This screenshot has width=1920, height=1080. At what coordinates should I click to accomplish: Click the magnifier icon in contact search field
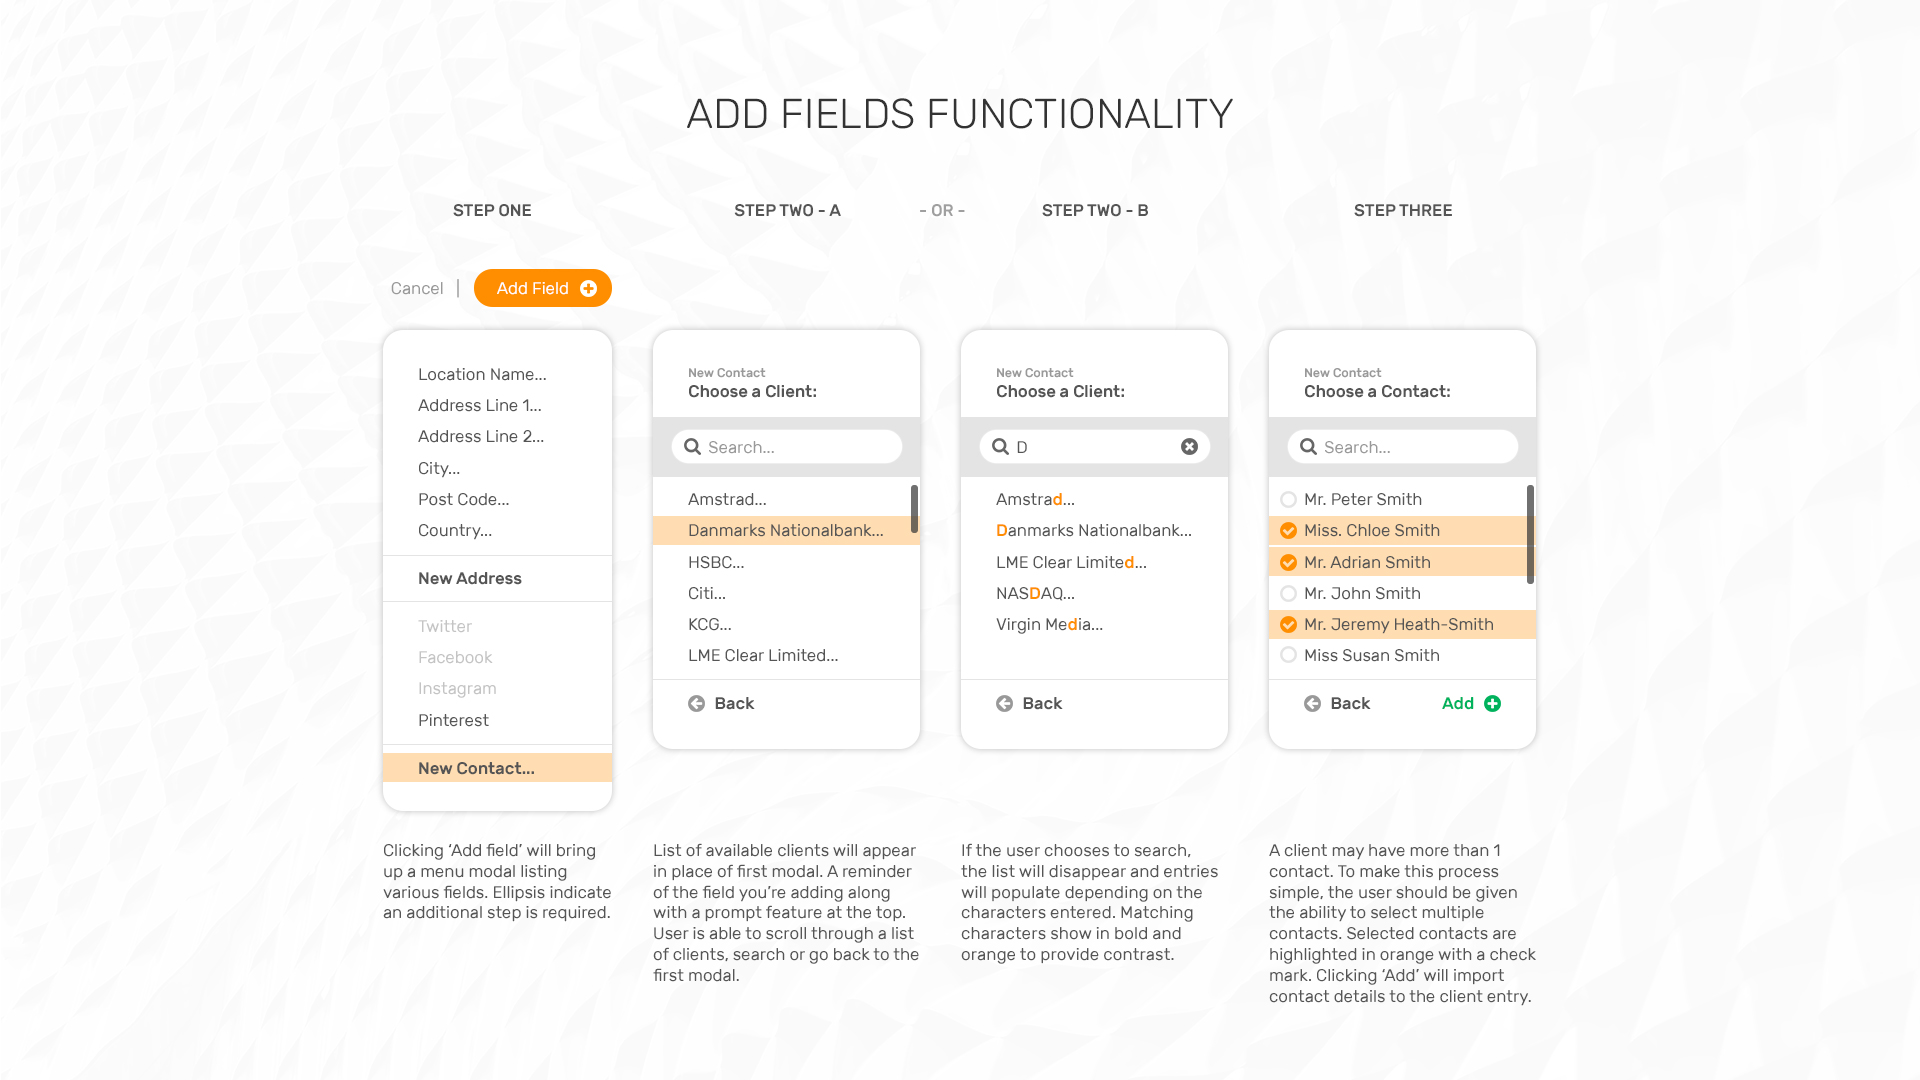[x=1308, y=447]
